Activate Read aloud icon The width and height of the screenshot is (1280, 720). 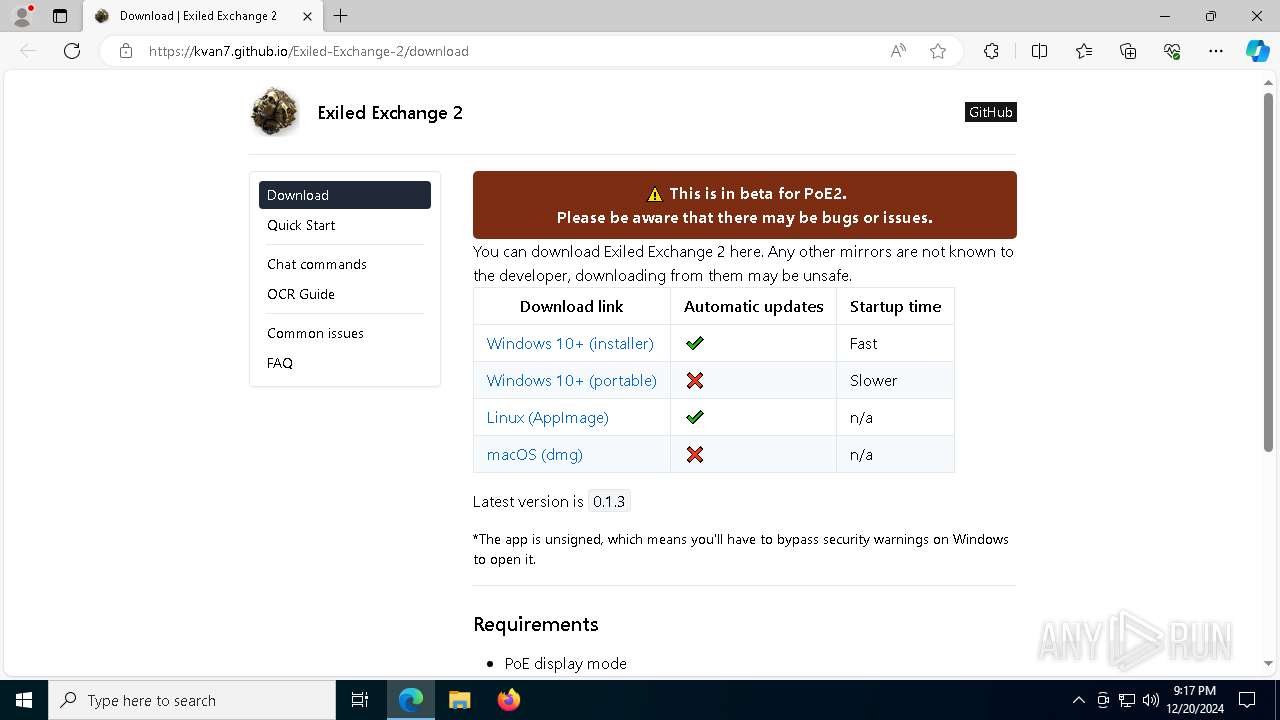[x=898, y=51]
